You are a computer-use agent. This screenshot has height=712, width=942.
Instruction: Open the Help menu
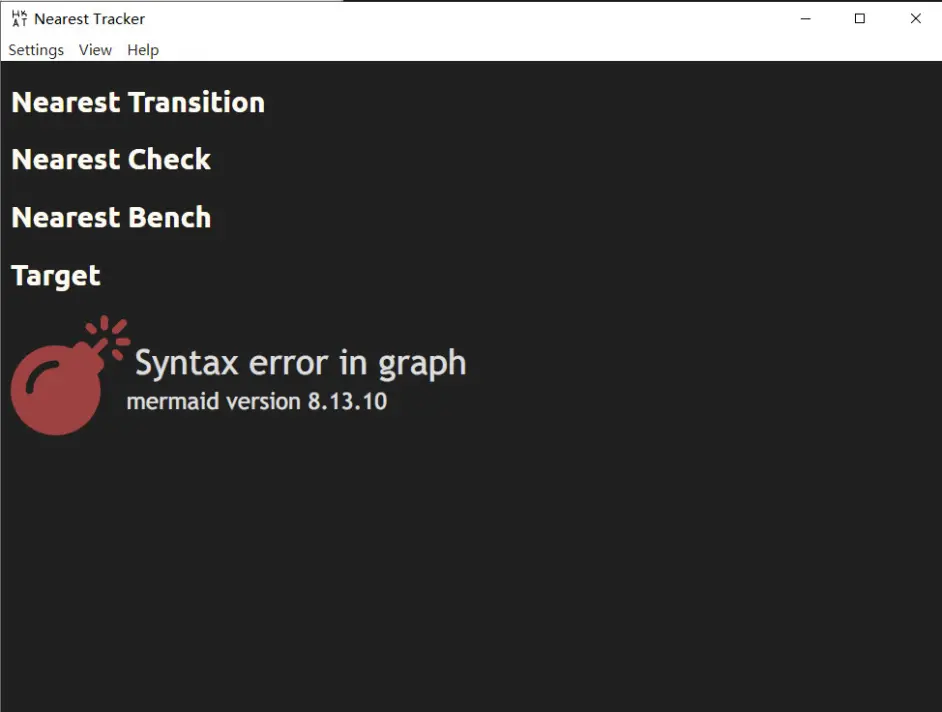tap(143, 50)
